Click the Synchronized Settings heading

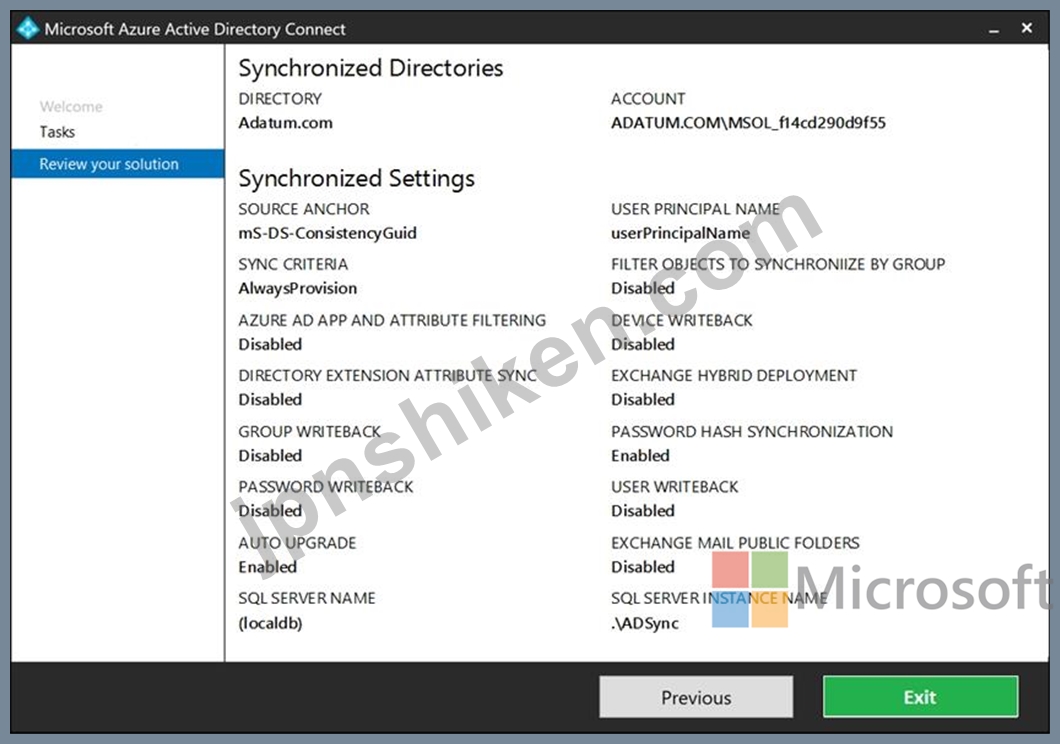[356, 178]
